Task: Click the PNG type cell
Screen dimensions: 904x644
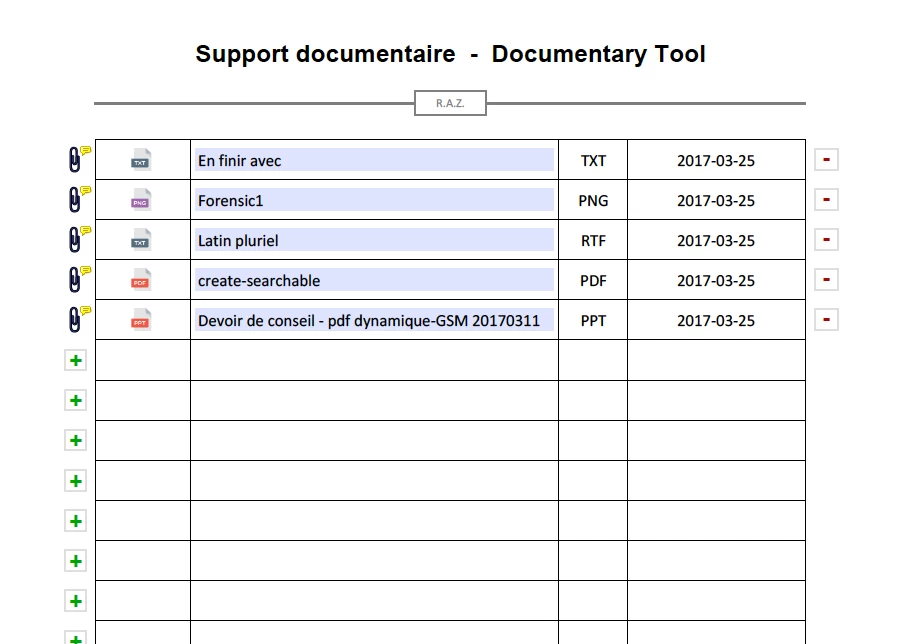Action: pyautogui.click(x=593, y=200)
